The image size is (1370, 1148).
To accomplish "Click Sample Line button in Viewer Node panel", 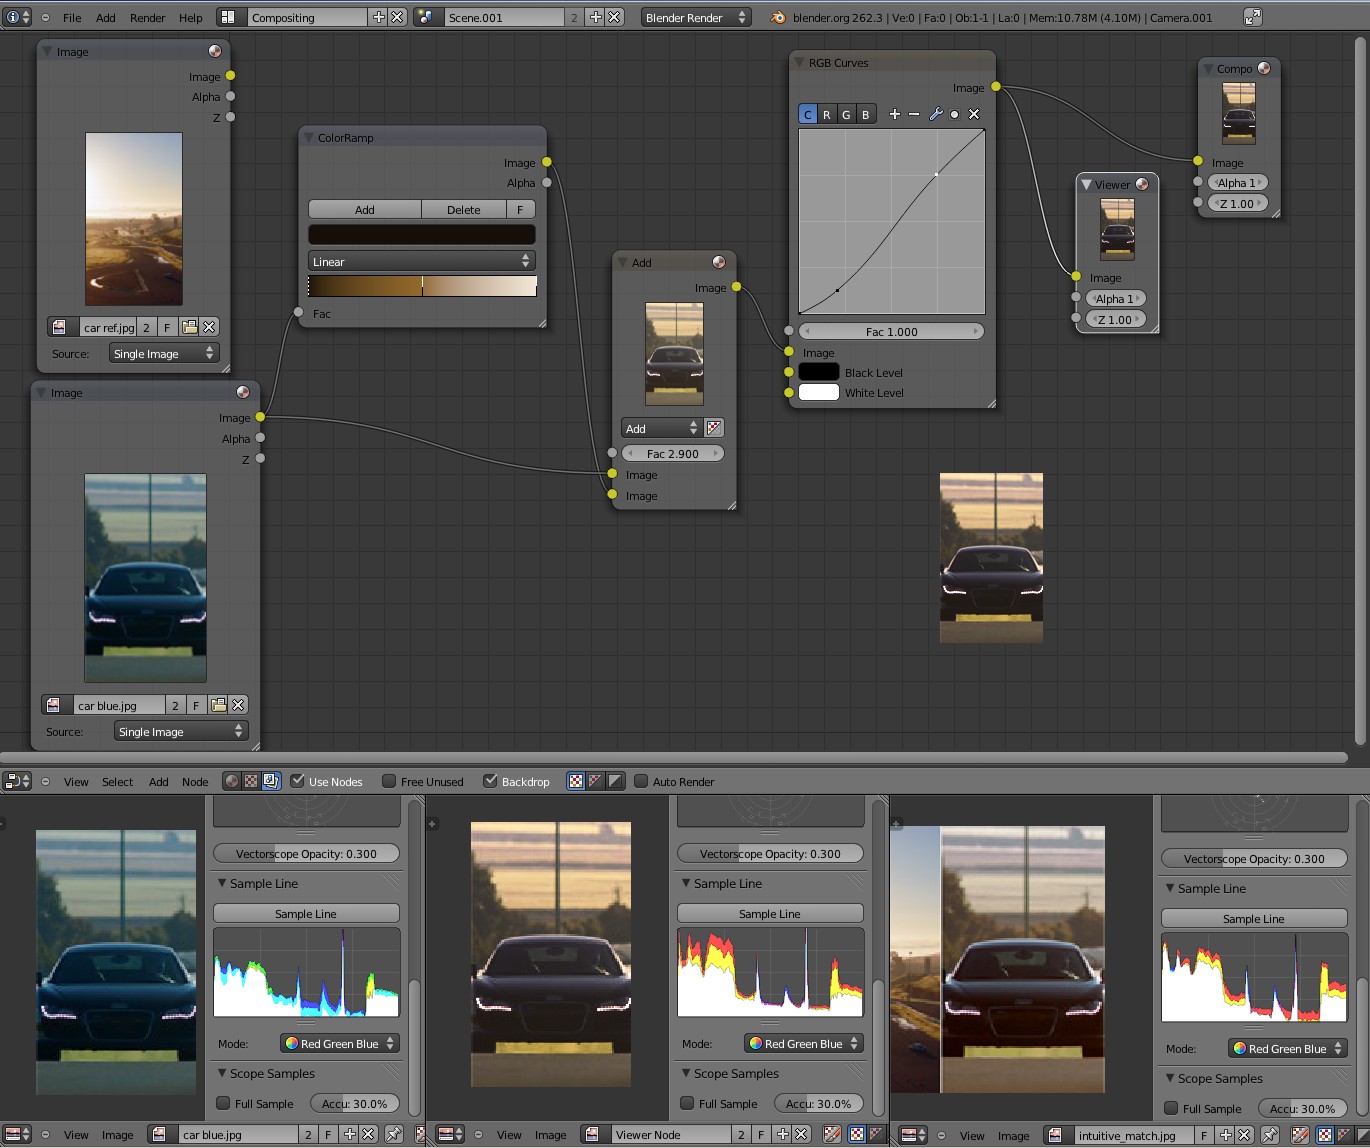I will click(770, 913).
